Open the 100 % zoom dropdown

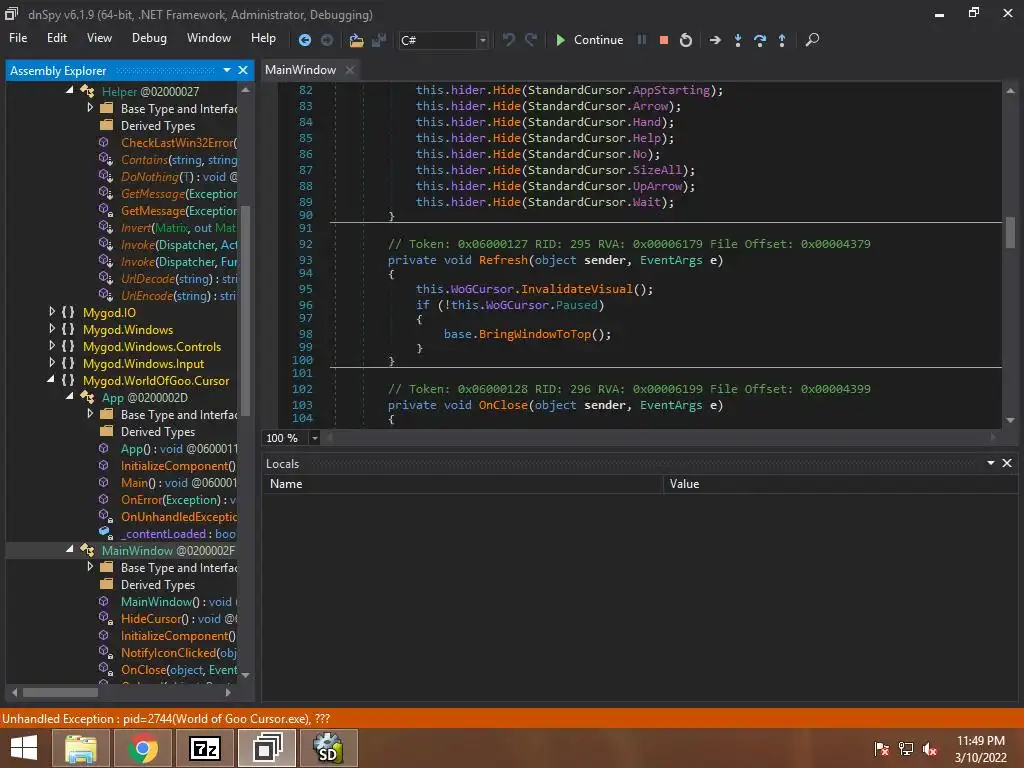[x=315, y=438]
